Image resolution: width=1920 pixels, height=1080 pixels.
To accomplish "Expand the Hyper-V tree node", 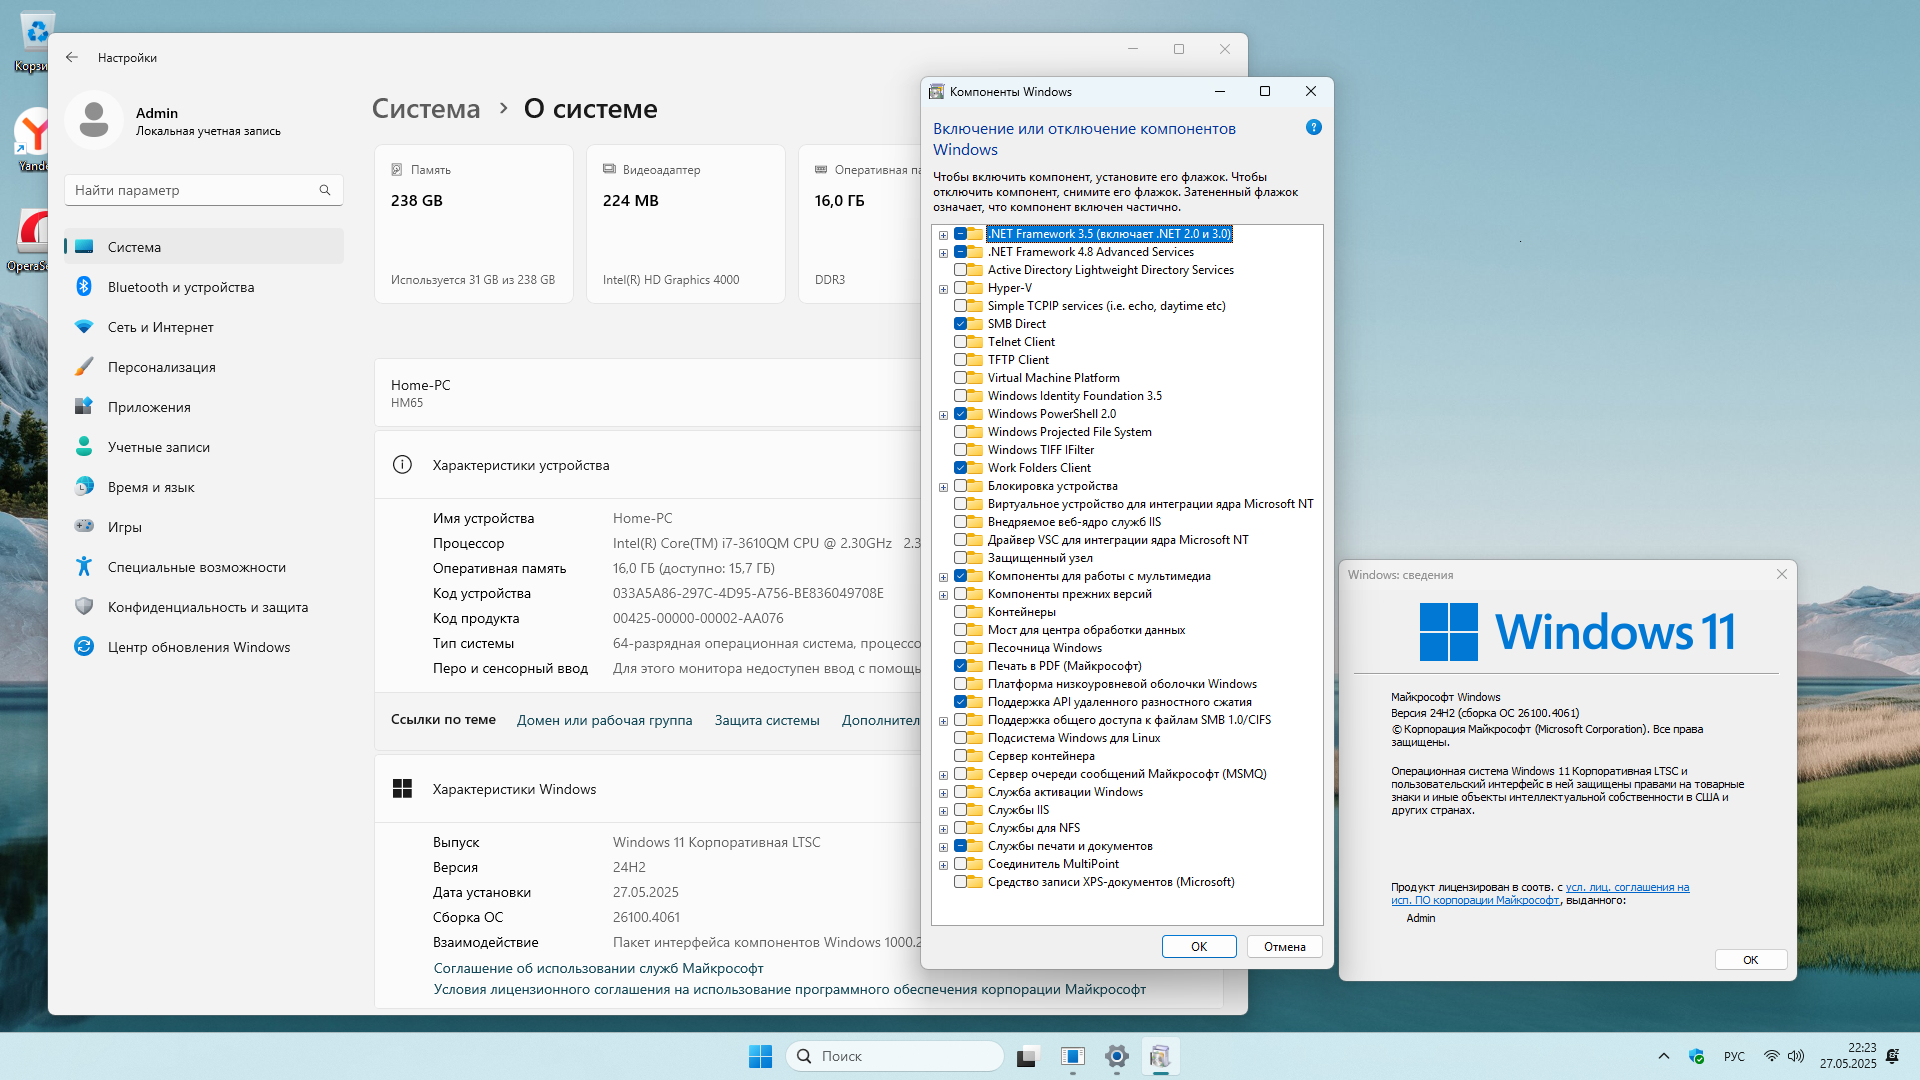I will 943,289.
